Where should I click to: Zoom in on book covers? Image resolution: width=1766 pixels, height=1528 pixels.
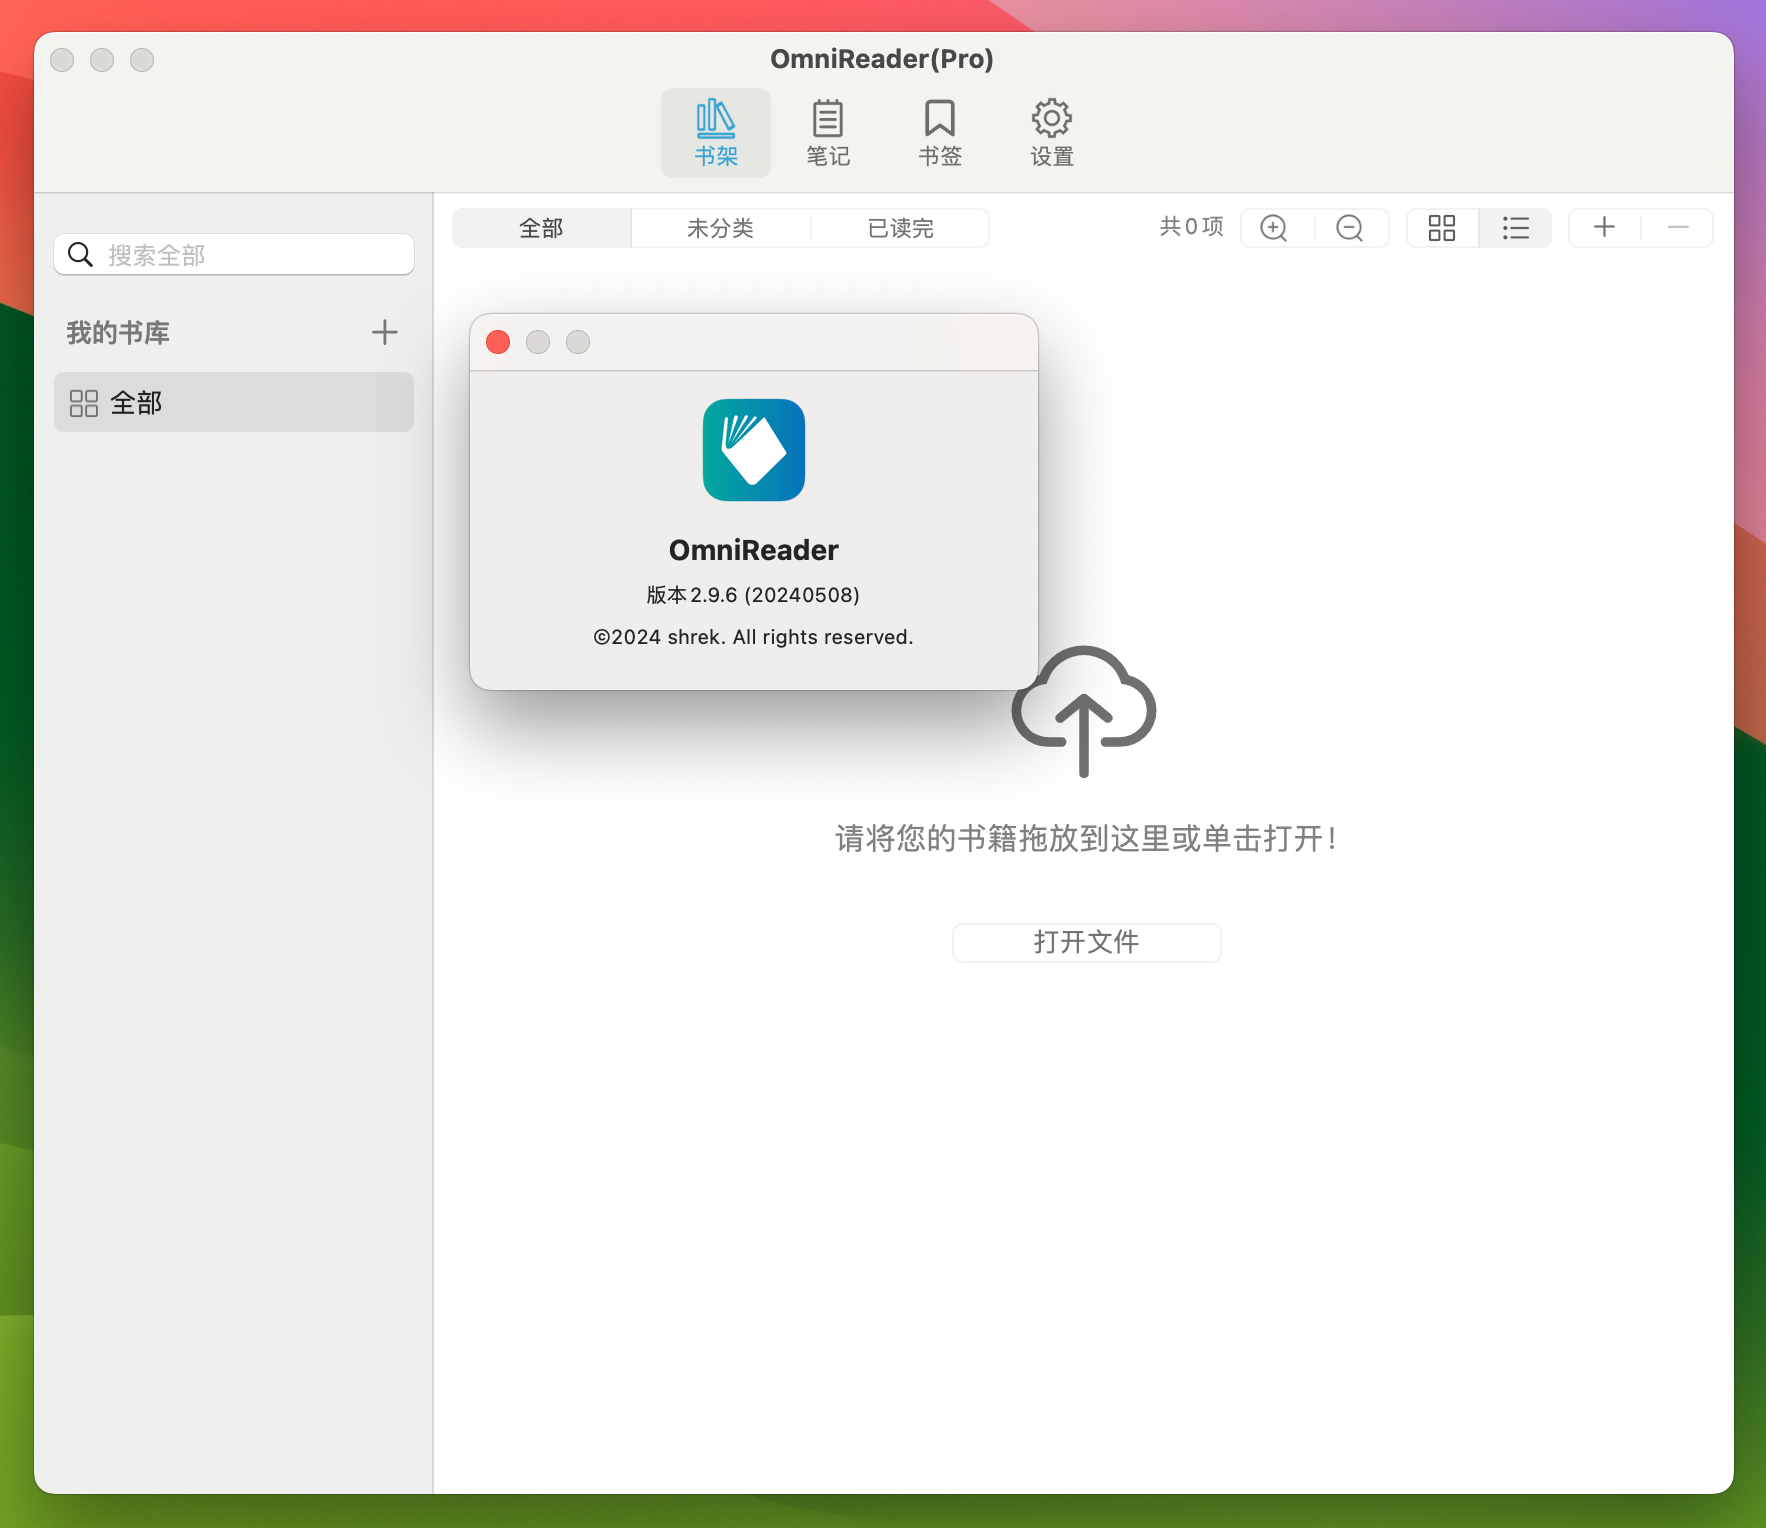[1272, 228]
